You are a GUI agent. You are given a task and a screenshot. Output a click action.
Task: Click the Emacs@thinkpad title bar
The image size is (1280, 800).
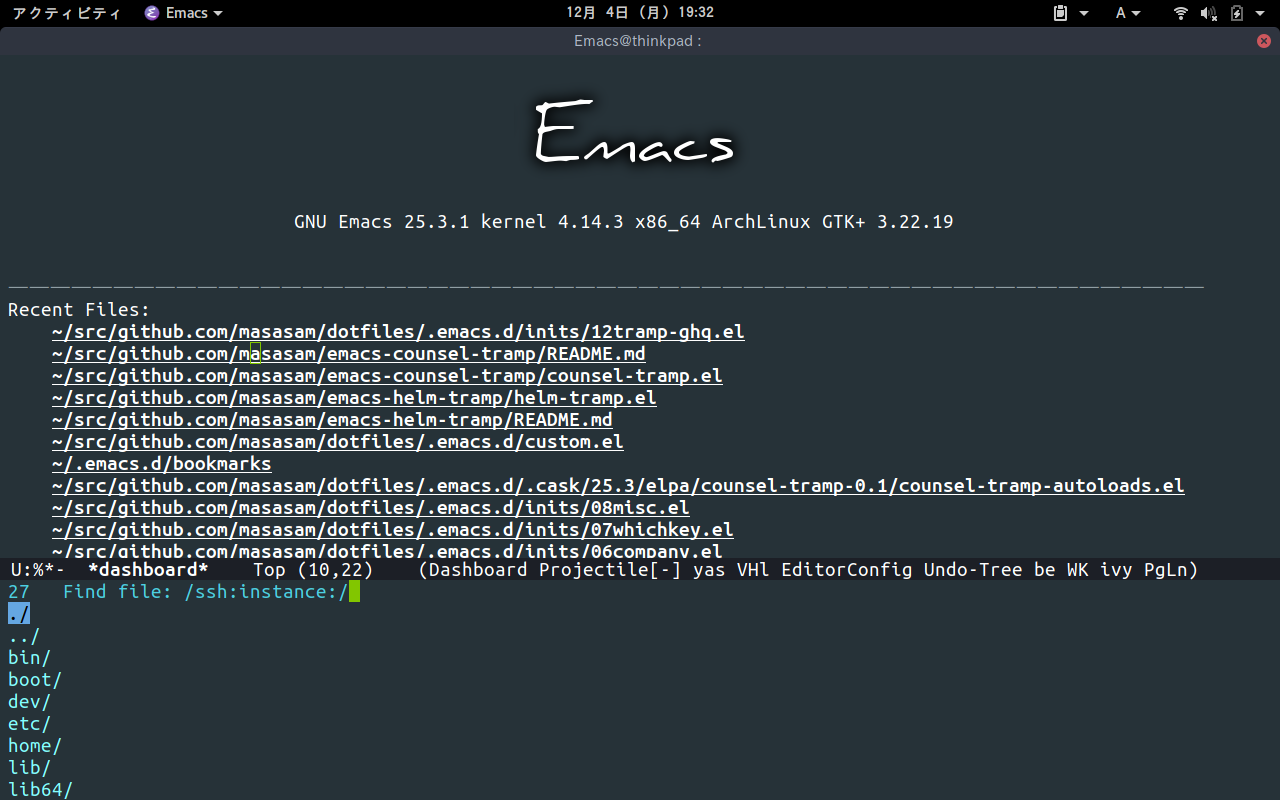[x=638, y=41]
